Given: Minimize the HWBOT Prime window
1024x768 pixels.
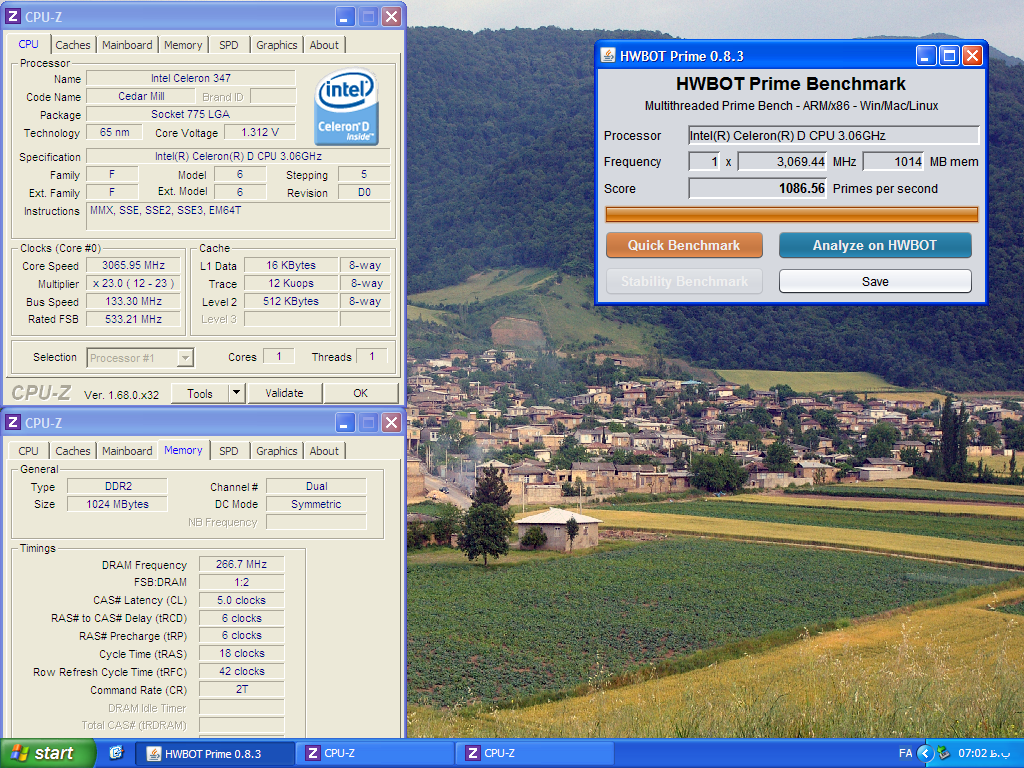Looking at the screenshot, I should point(926,56).
